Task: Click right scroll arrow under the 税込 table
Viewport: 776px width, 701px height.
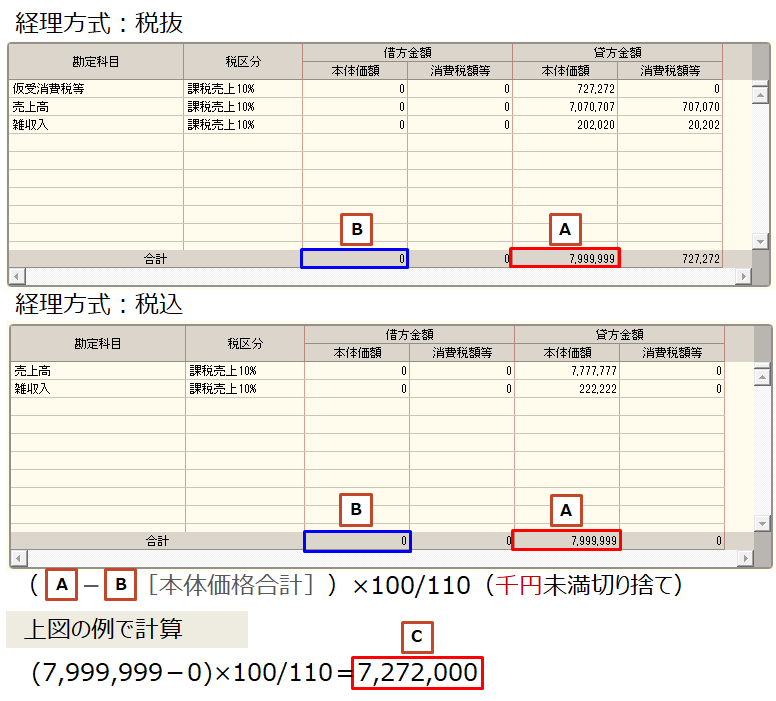Action: click(x=746, y=557)
